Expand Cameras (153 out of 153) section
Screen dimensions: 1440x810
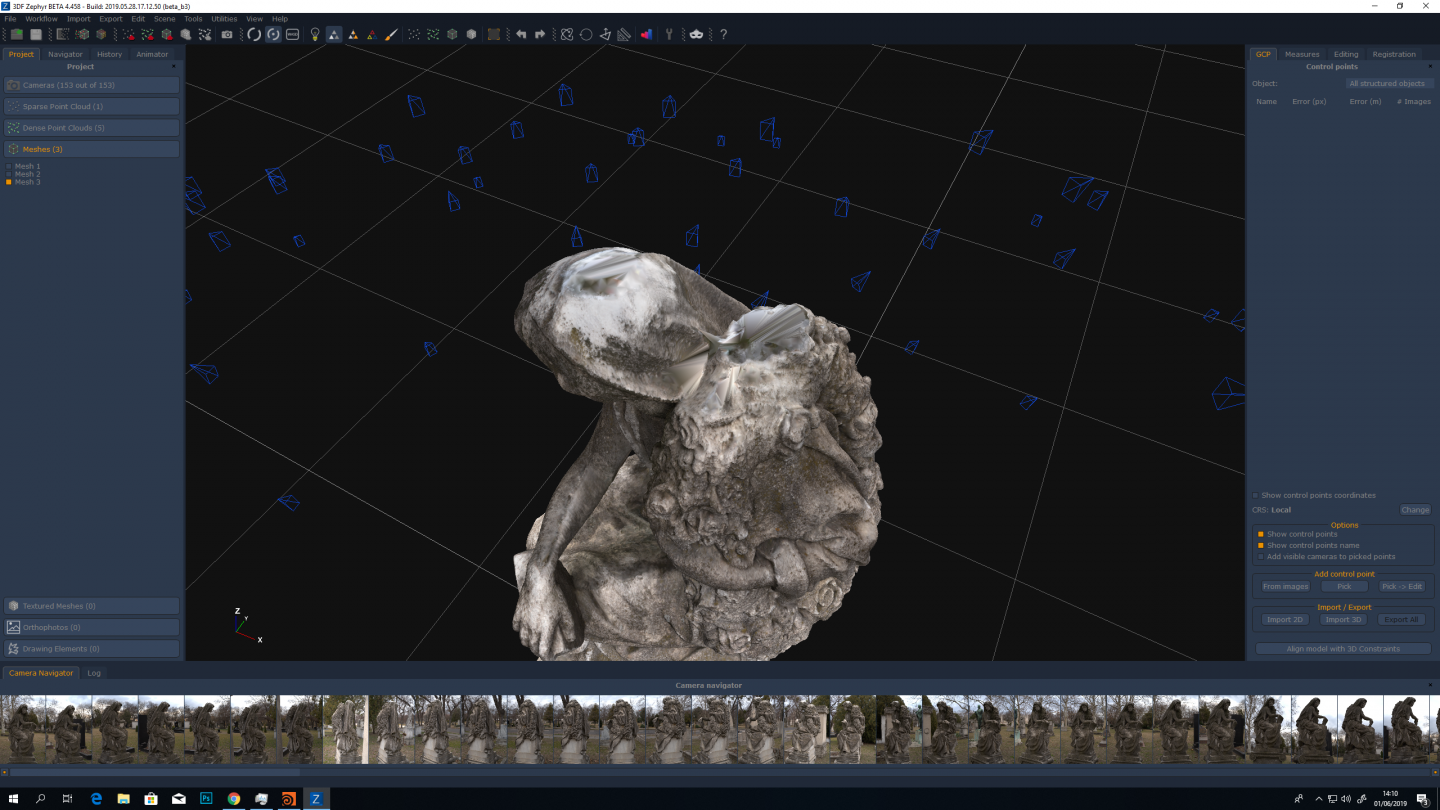(92, 85)
